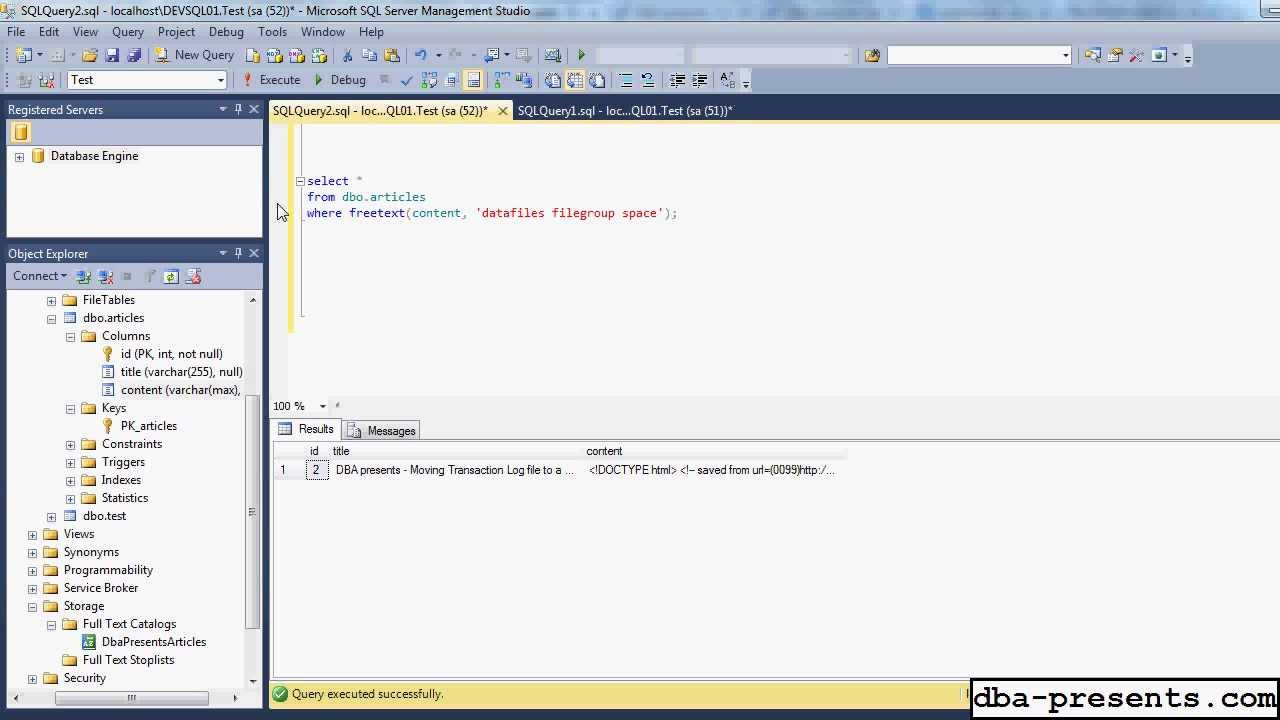Click the Find in Files toolbar icon
The height and width of the screenshot is (720, 1280).
872,55
